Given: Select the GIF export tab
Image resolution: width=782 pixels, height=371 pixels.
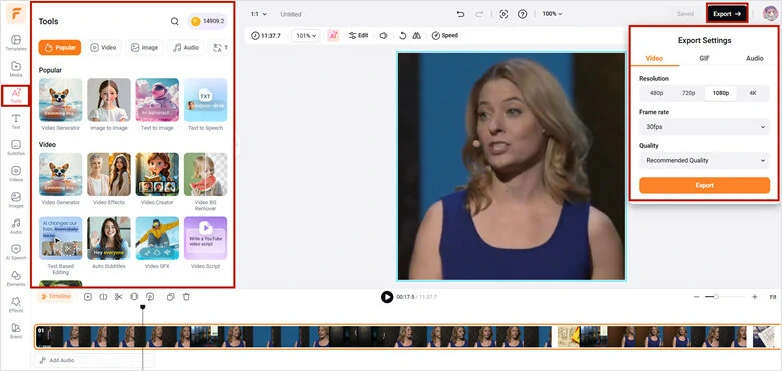Looking at the screenshot, I should point(704,58).
